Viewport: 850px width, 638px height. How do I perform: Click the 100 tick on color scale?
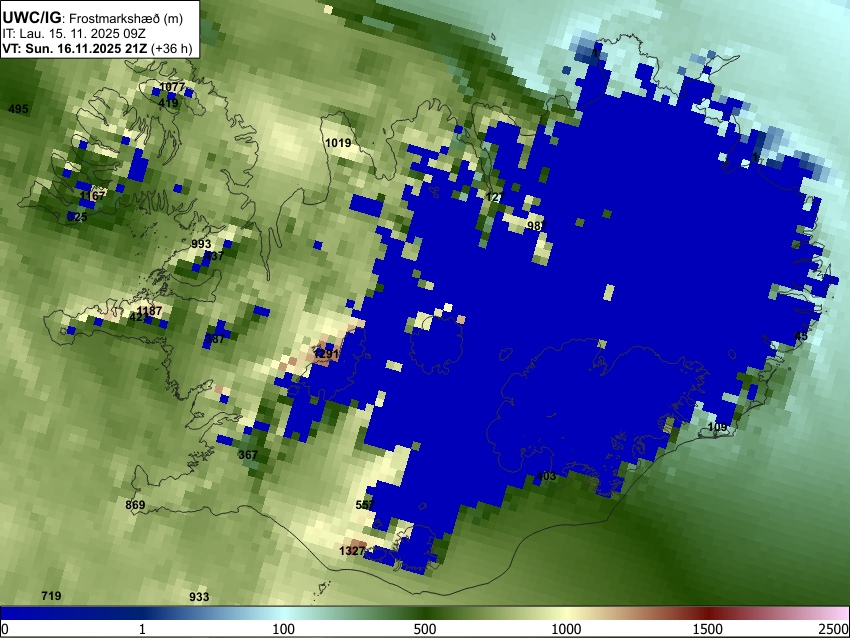284,629
